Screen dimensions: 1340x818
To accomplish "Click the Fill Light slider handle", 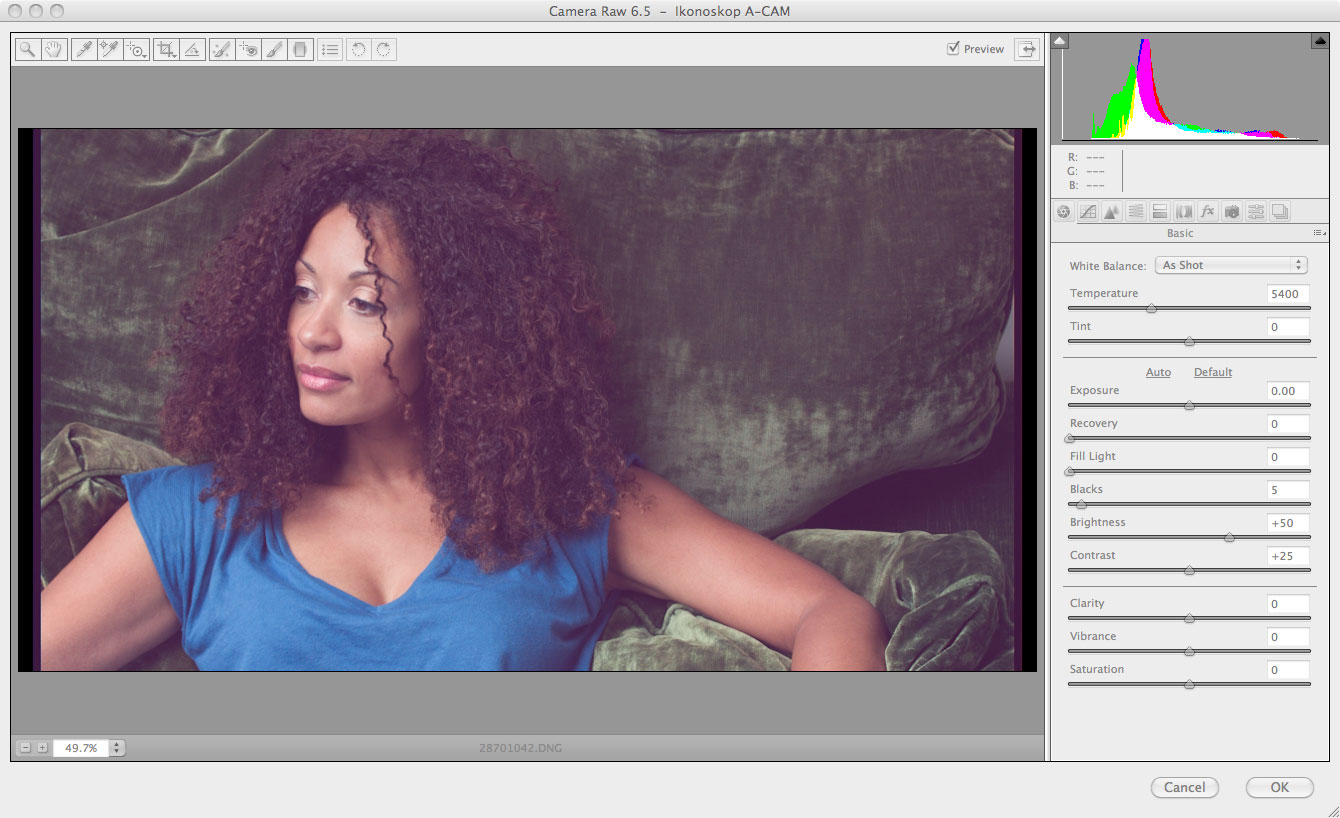I will click(x=1069, y=471).
